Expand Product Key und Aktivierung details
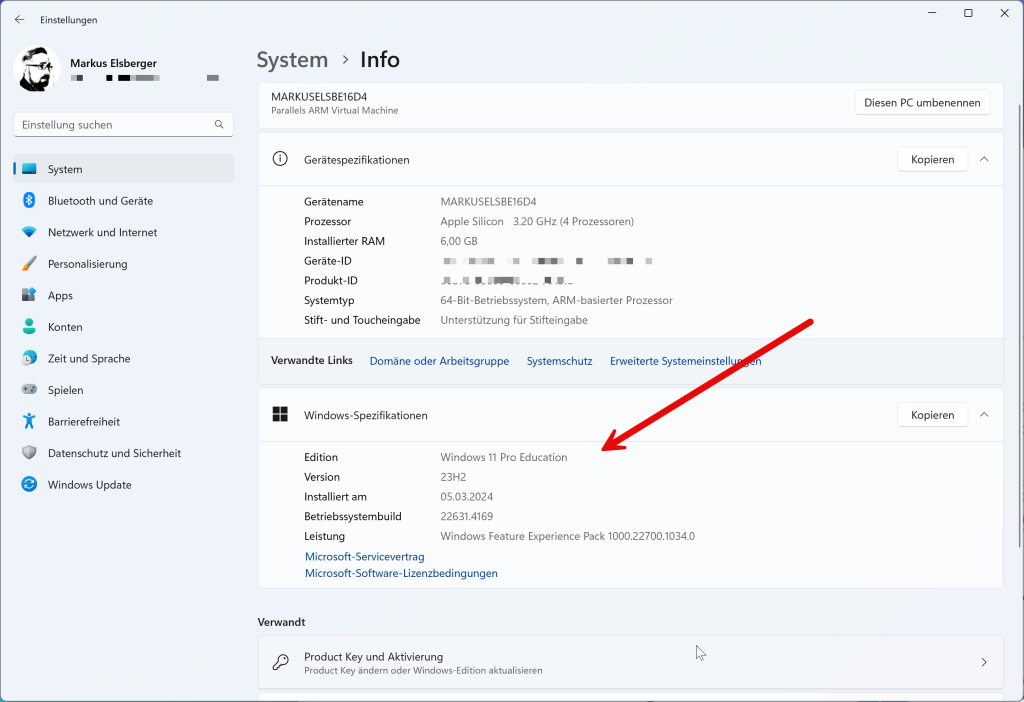Viewport: 1024px width, 702px height. [x=983, y=662]
